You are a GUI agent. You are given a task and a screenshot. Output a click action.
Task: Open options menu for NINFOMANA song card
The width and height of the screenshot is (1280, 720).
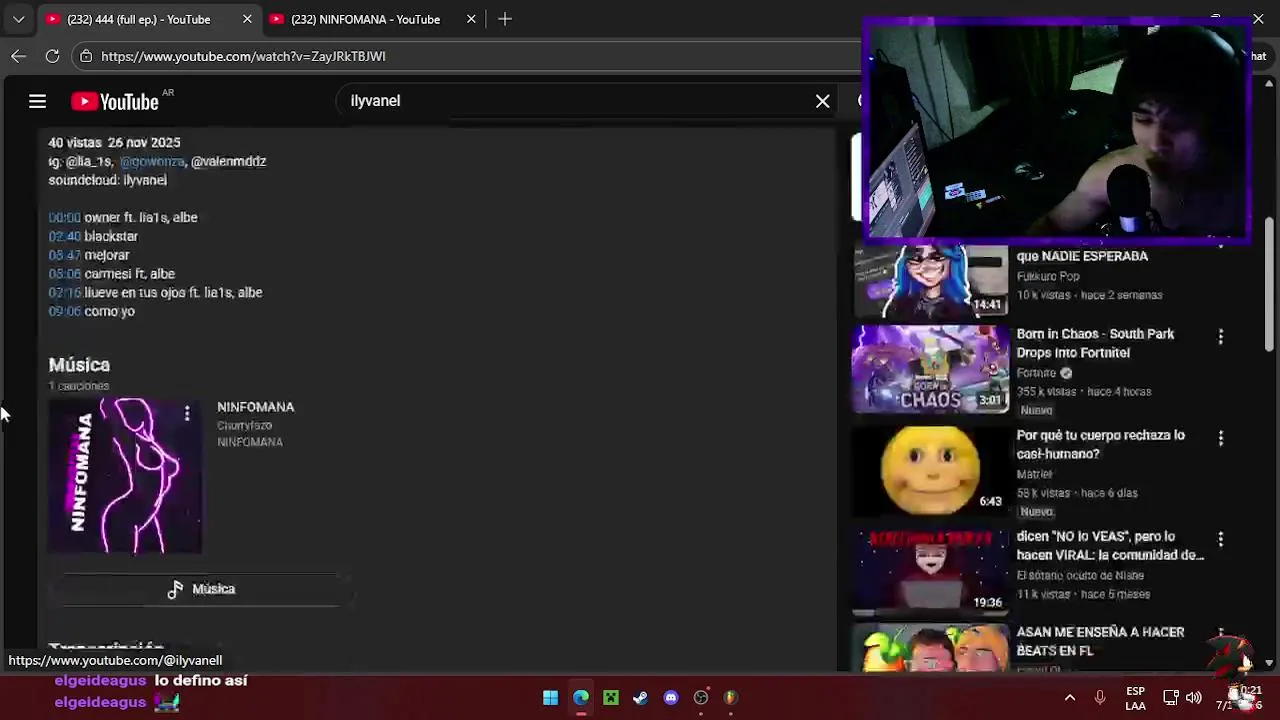click(x=186, y=413)
